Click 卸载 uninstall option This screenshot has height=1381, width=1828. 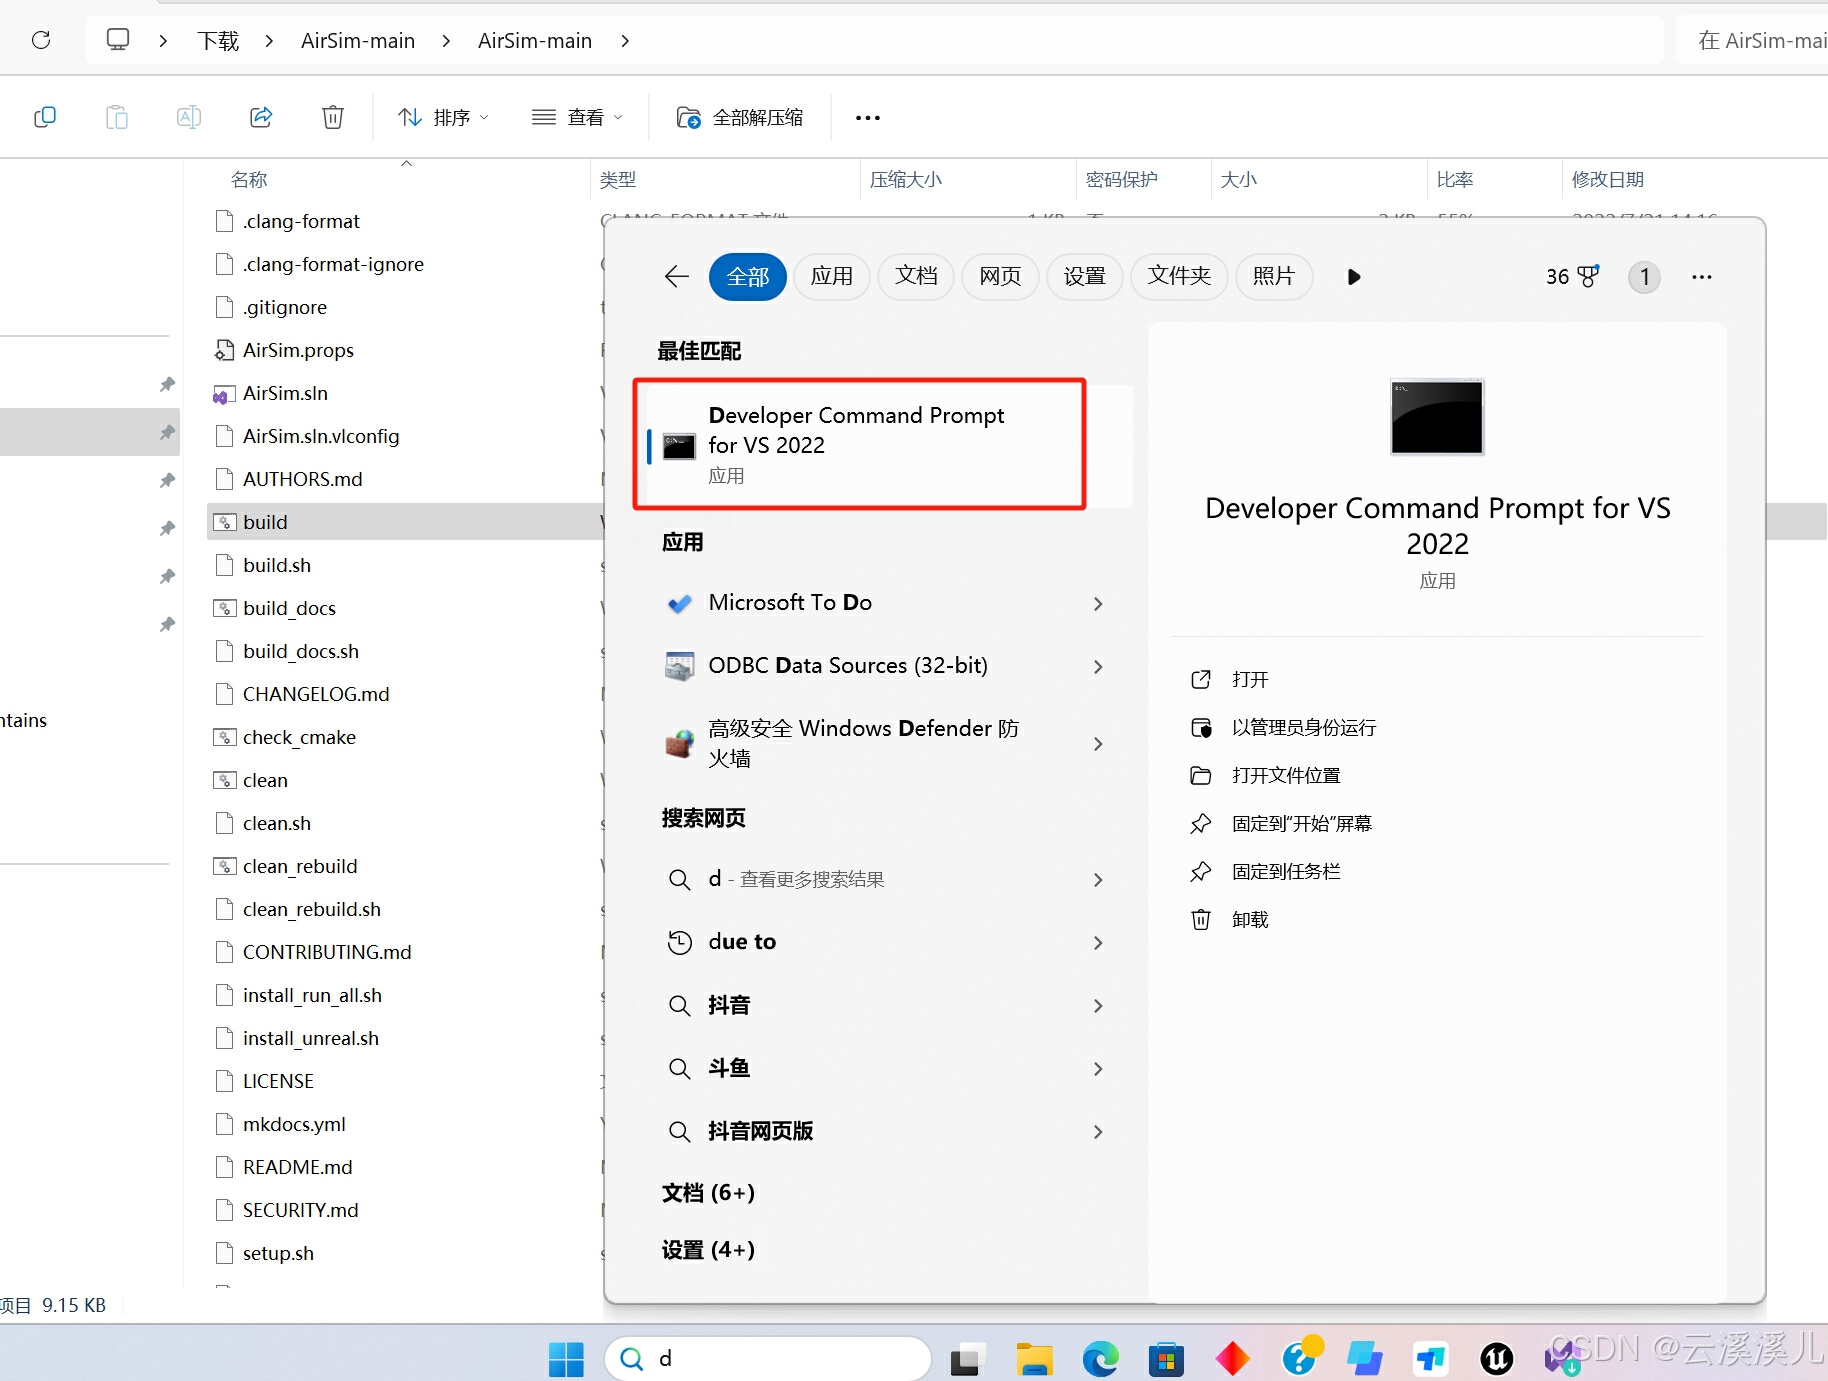point(1250,920)
